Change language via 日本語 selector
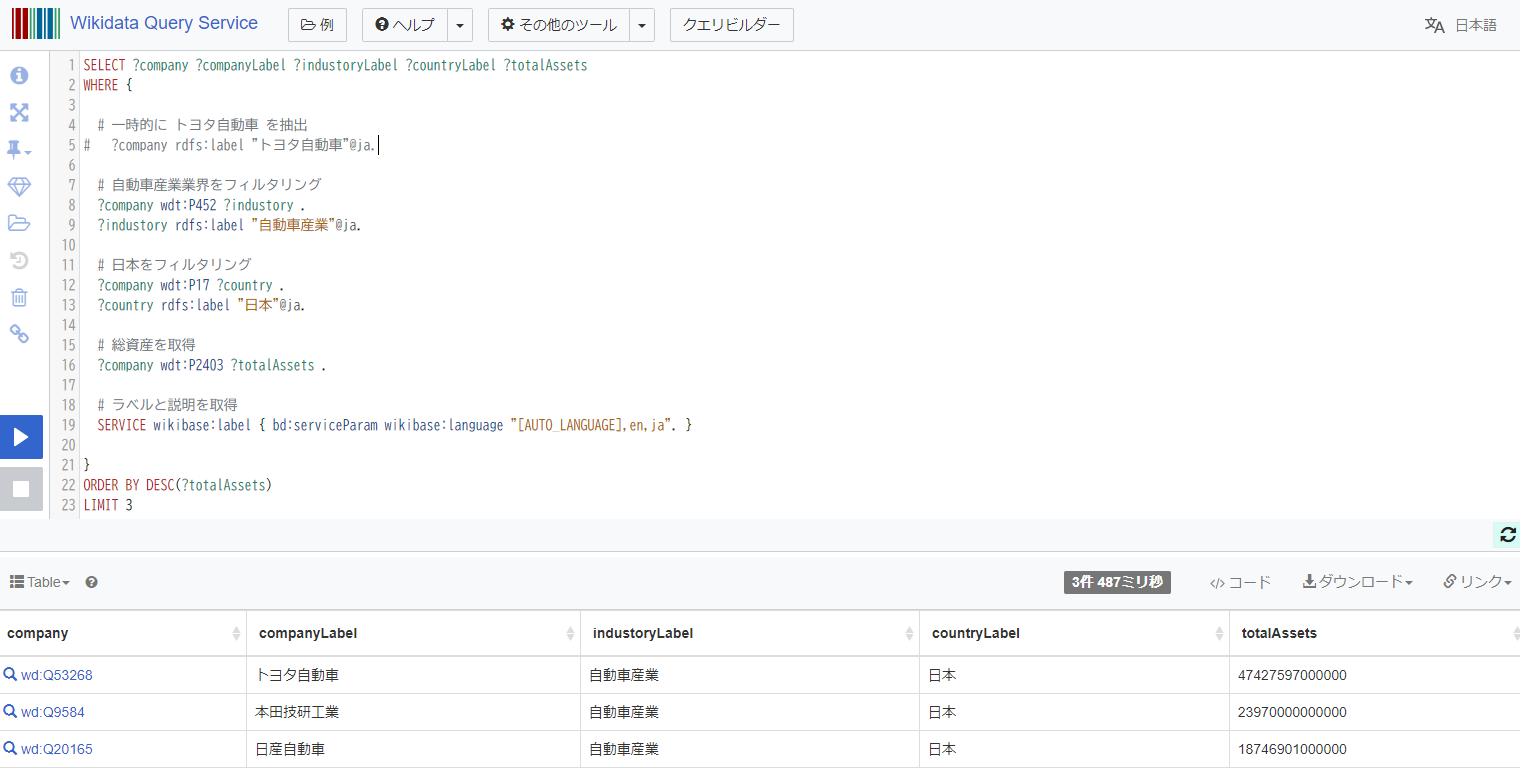Screen dimensions: 1520x779 coord(1461,25)
